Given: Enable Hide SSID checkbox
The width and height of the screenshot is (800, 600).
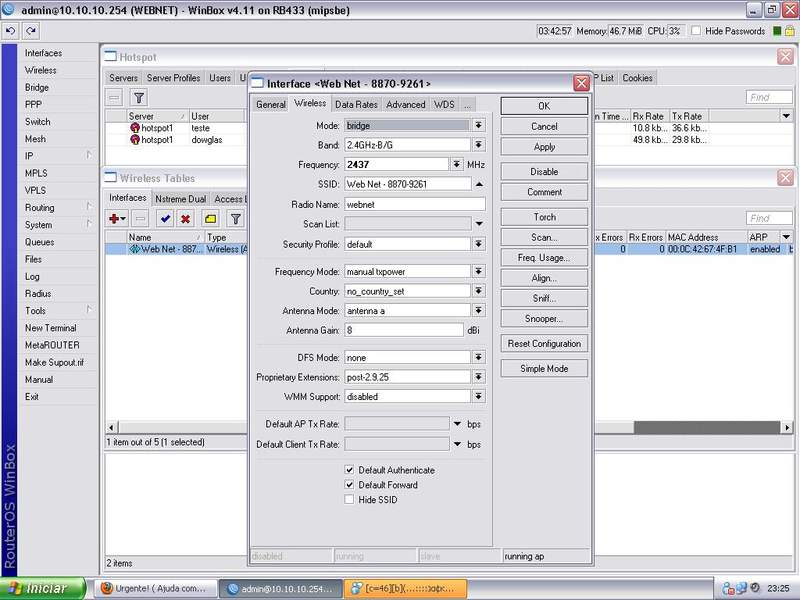Looking at the screenshot, I should tap(349, 499).
